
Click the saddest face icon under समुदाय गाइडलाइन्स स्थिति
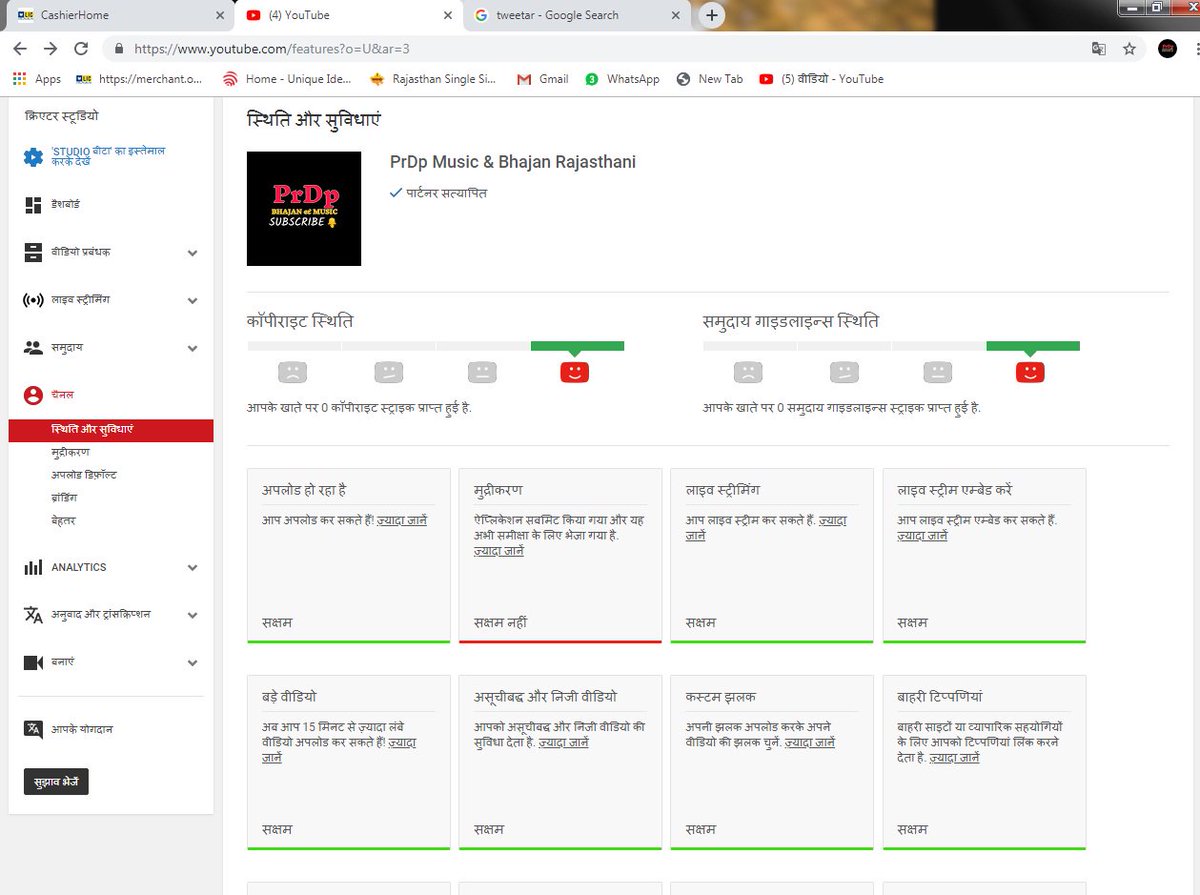coord(747,372)
